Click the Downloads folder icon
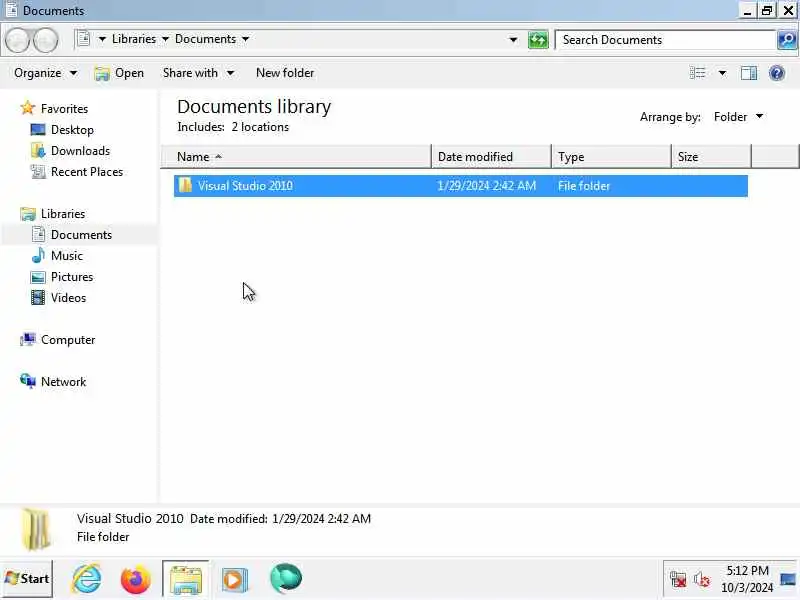 pos(38,151)
